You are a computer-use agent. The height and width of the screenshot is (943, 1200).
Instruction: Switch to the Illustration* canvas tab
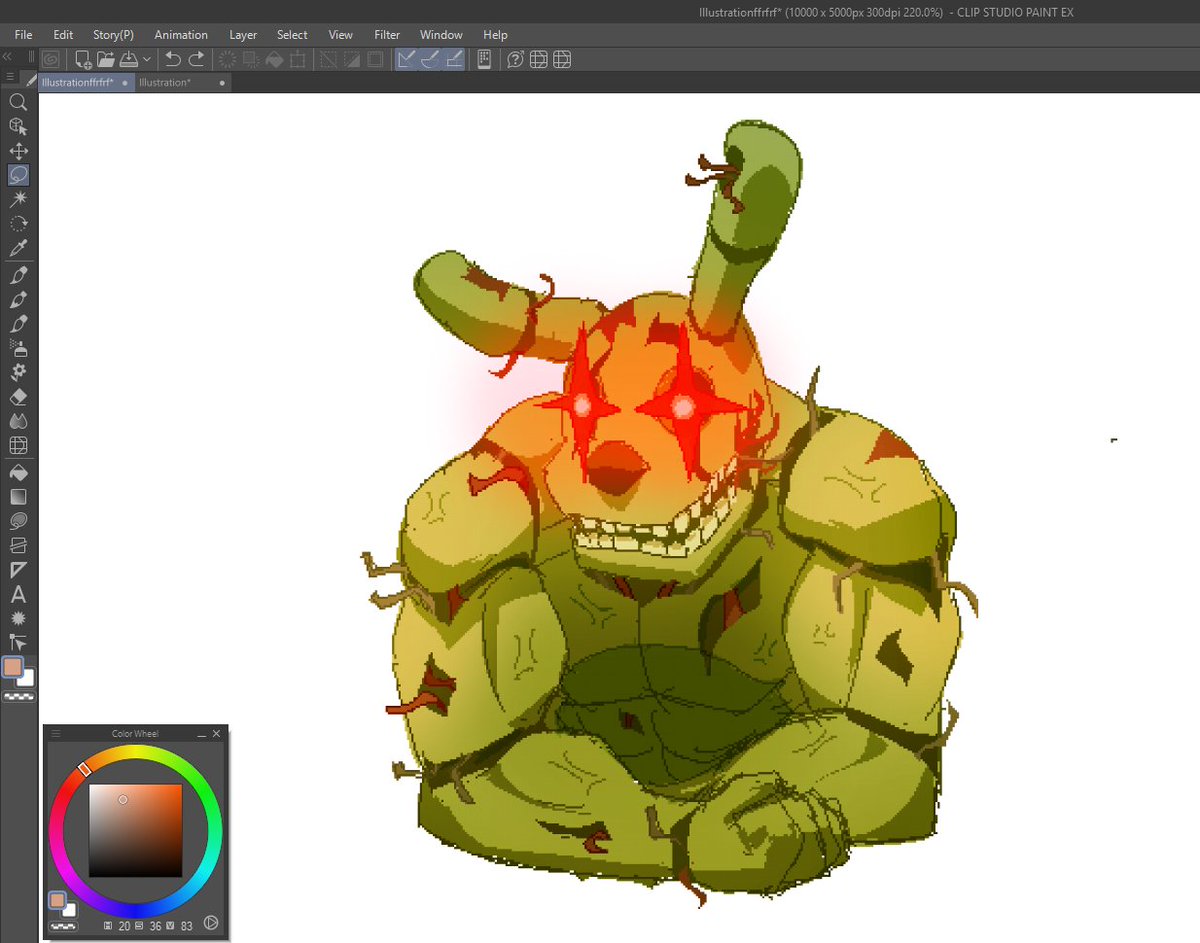[165, 82]
